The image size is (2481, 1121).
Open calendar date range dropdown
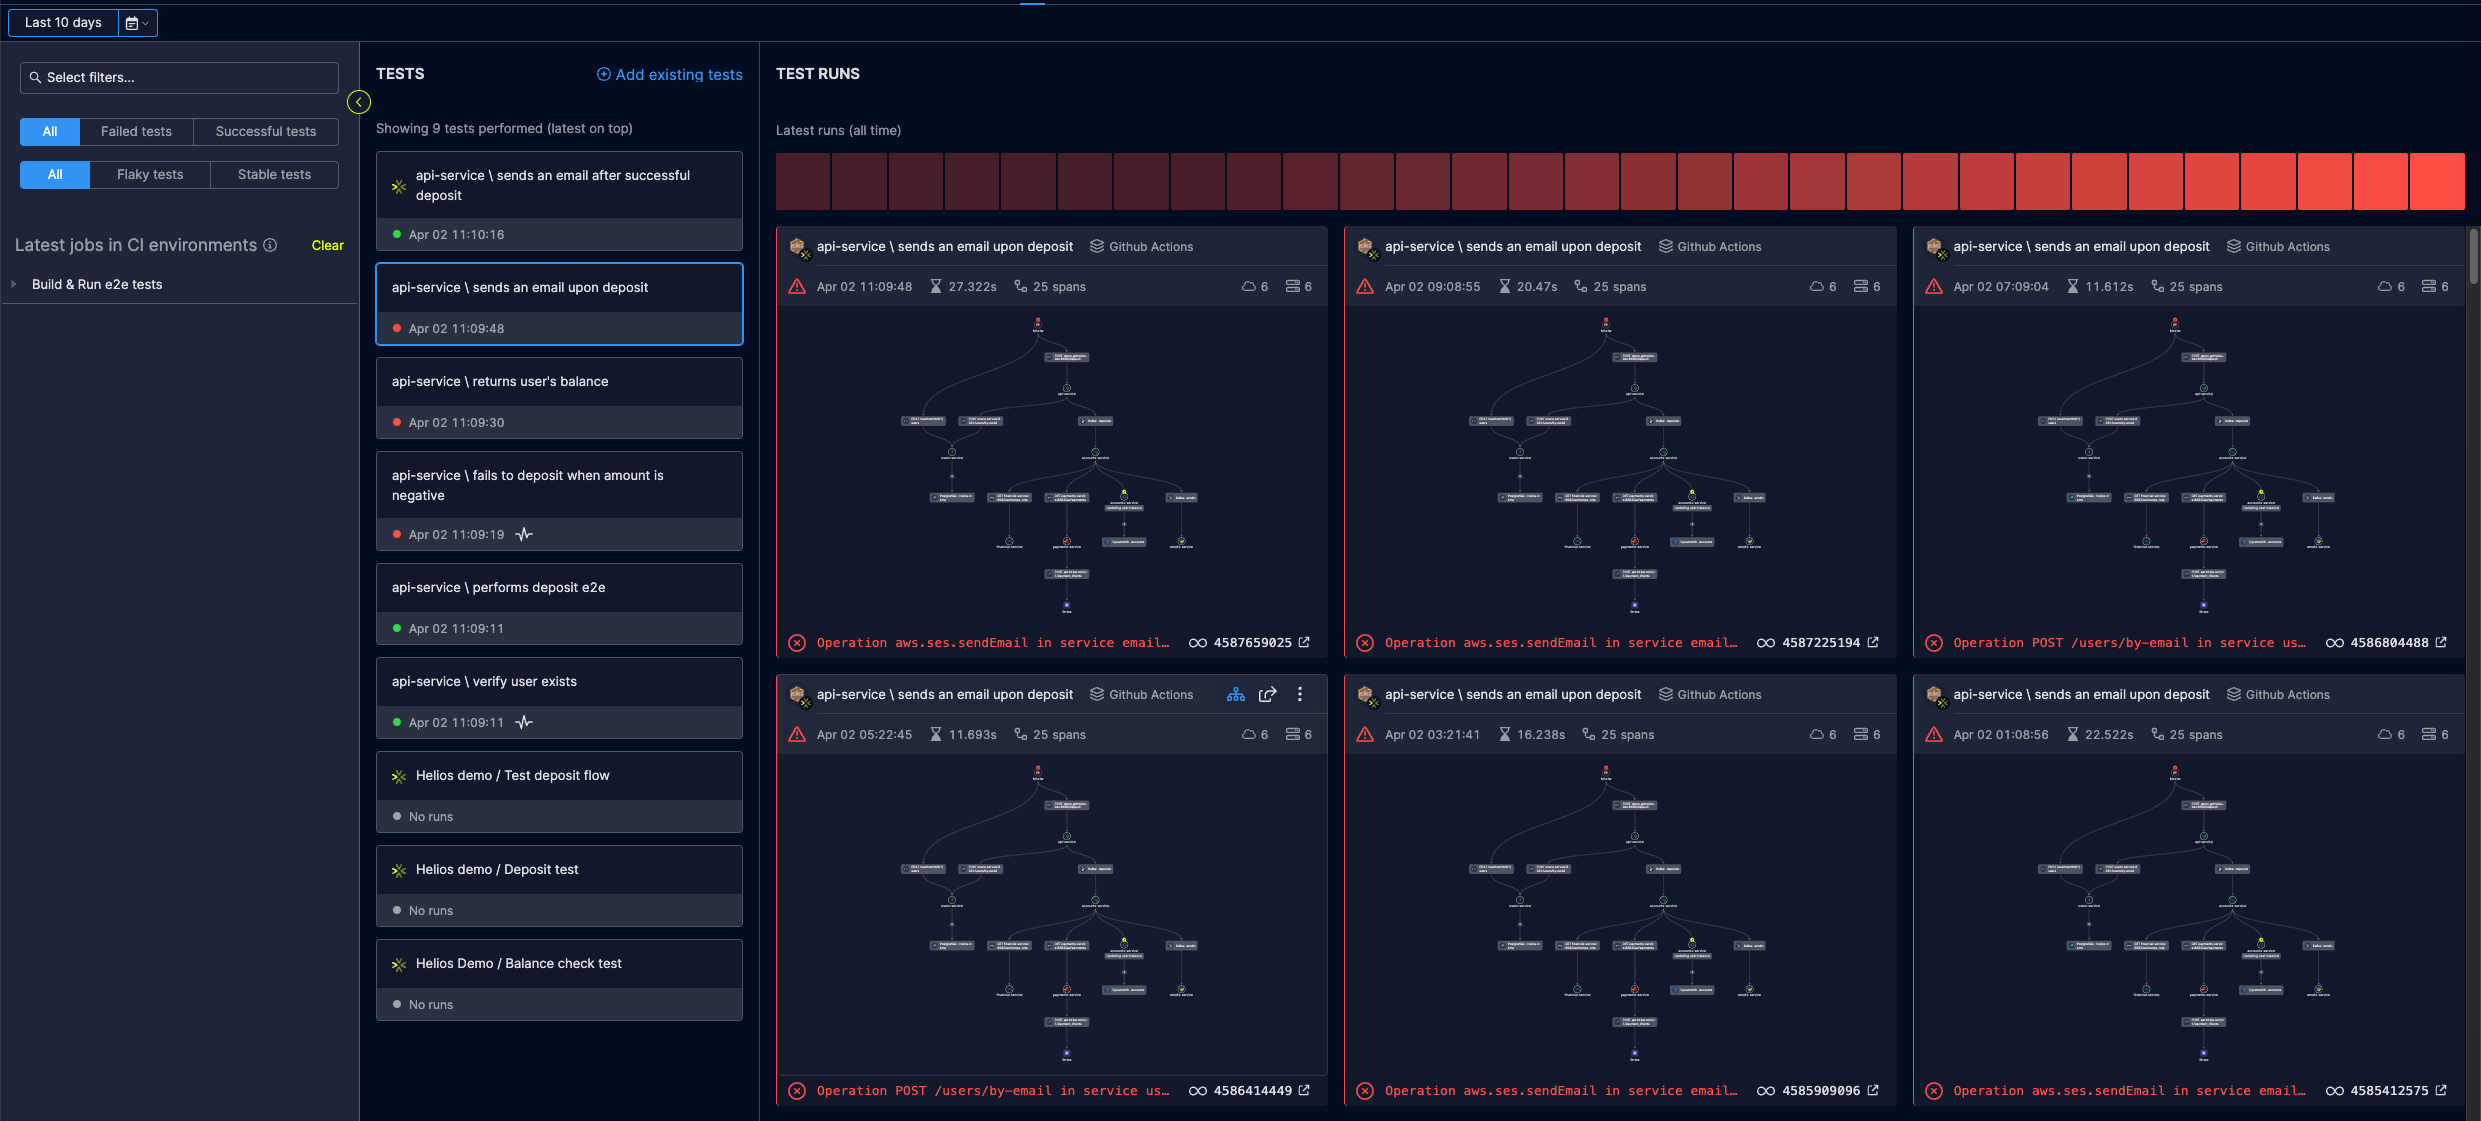pyautogui.click(x=137, y=23)
